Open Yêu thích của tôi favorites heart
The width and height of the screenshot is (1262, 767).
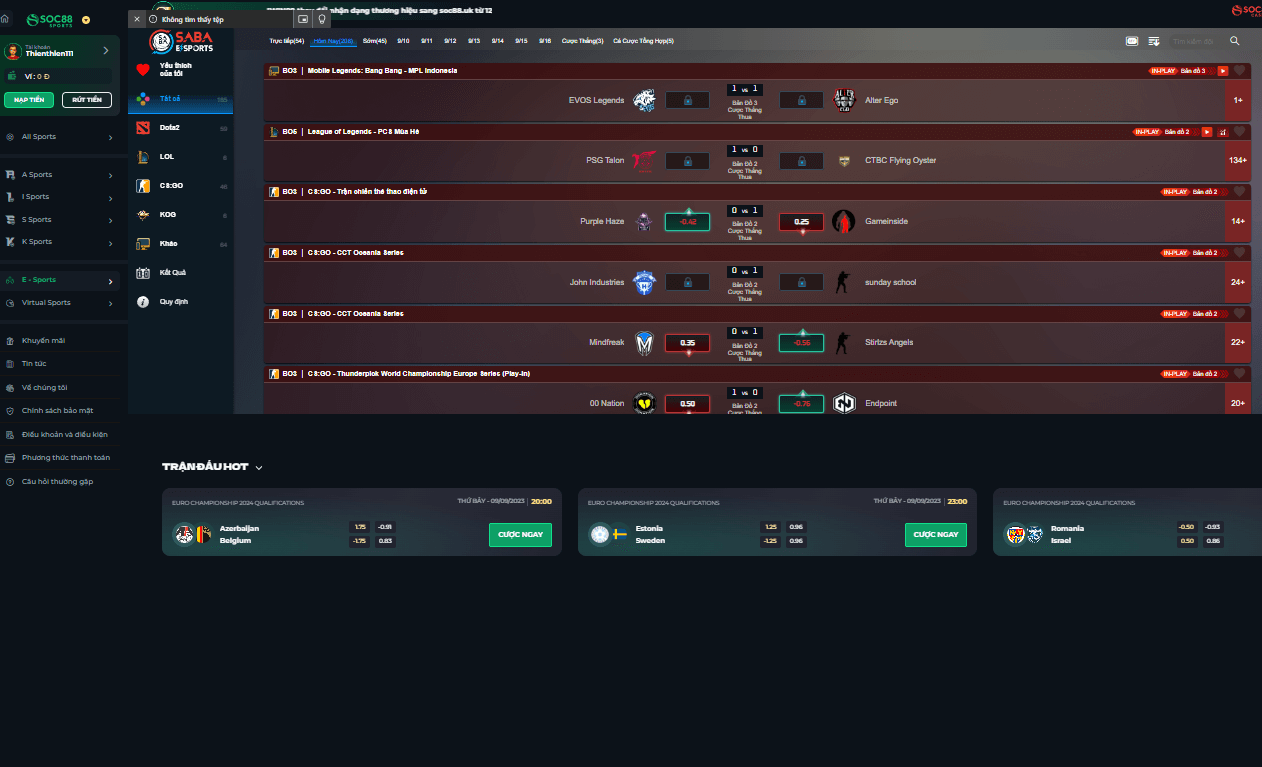143,70
